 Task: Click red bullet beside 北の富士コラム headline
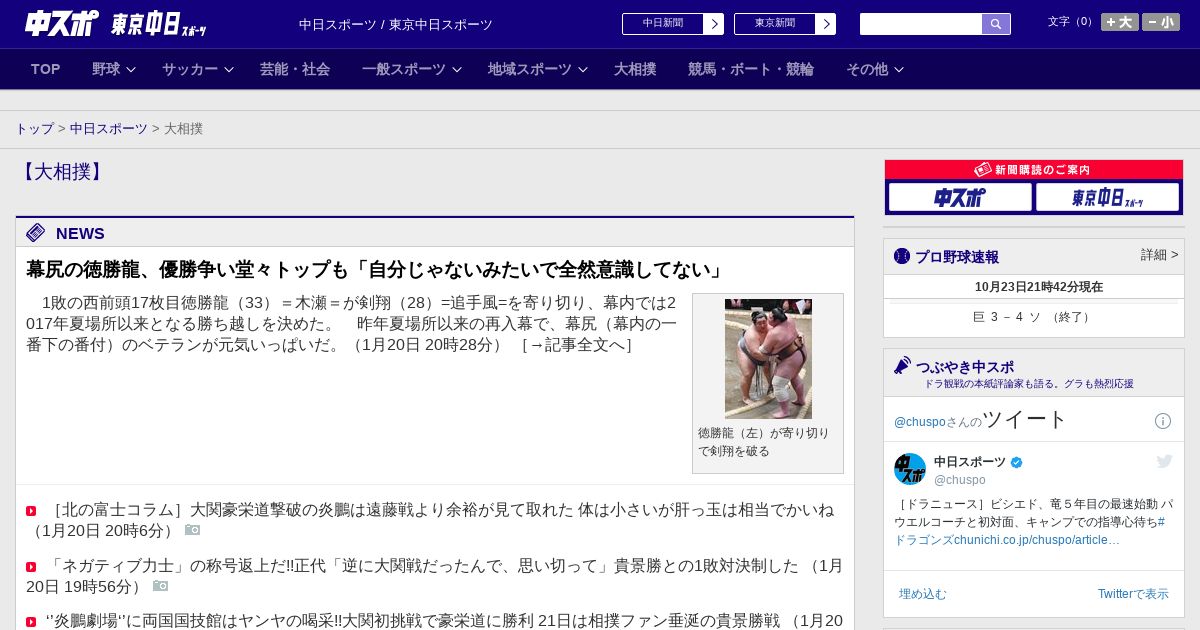31,511
